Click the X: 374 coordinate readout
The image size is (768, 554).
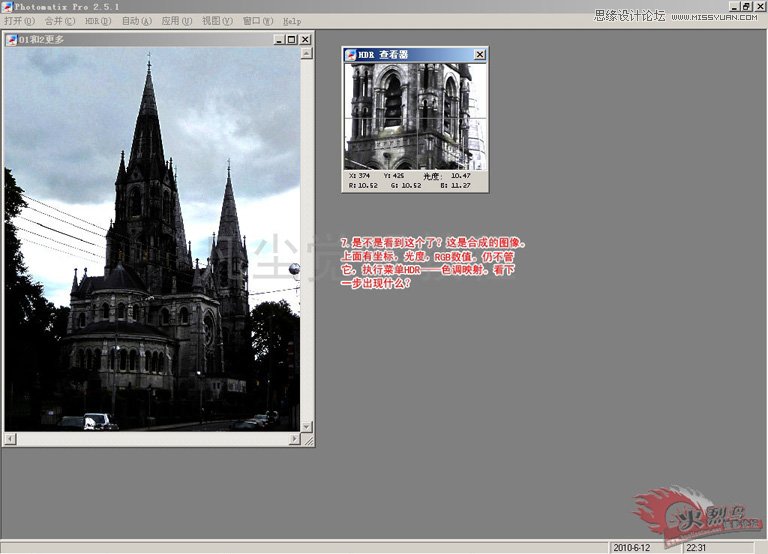pyautogui.click(x=360, y=175)
